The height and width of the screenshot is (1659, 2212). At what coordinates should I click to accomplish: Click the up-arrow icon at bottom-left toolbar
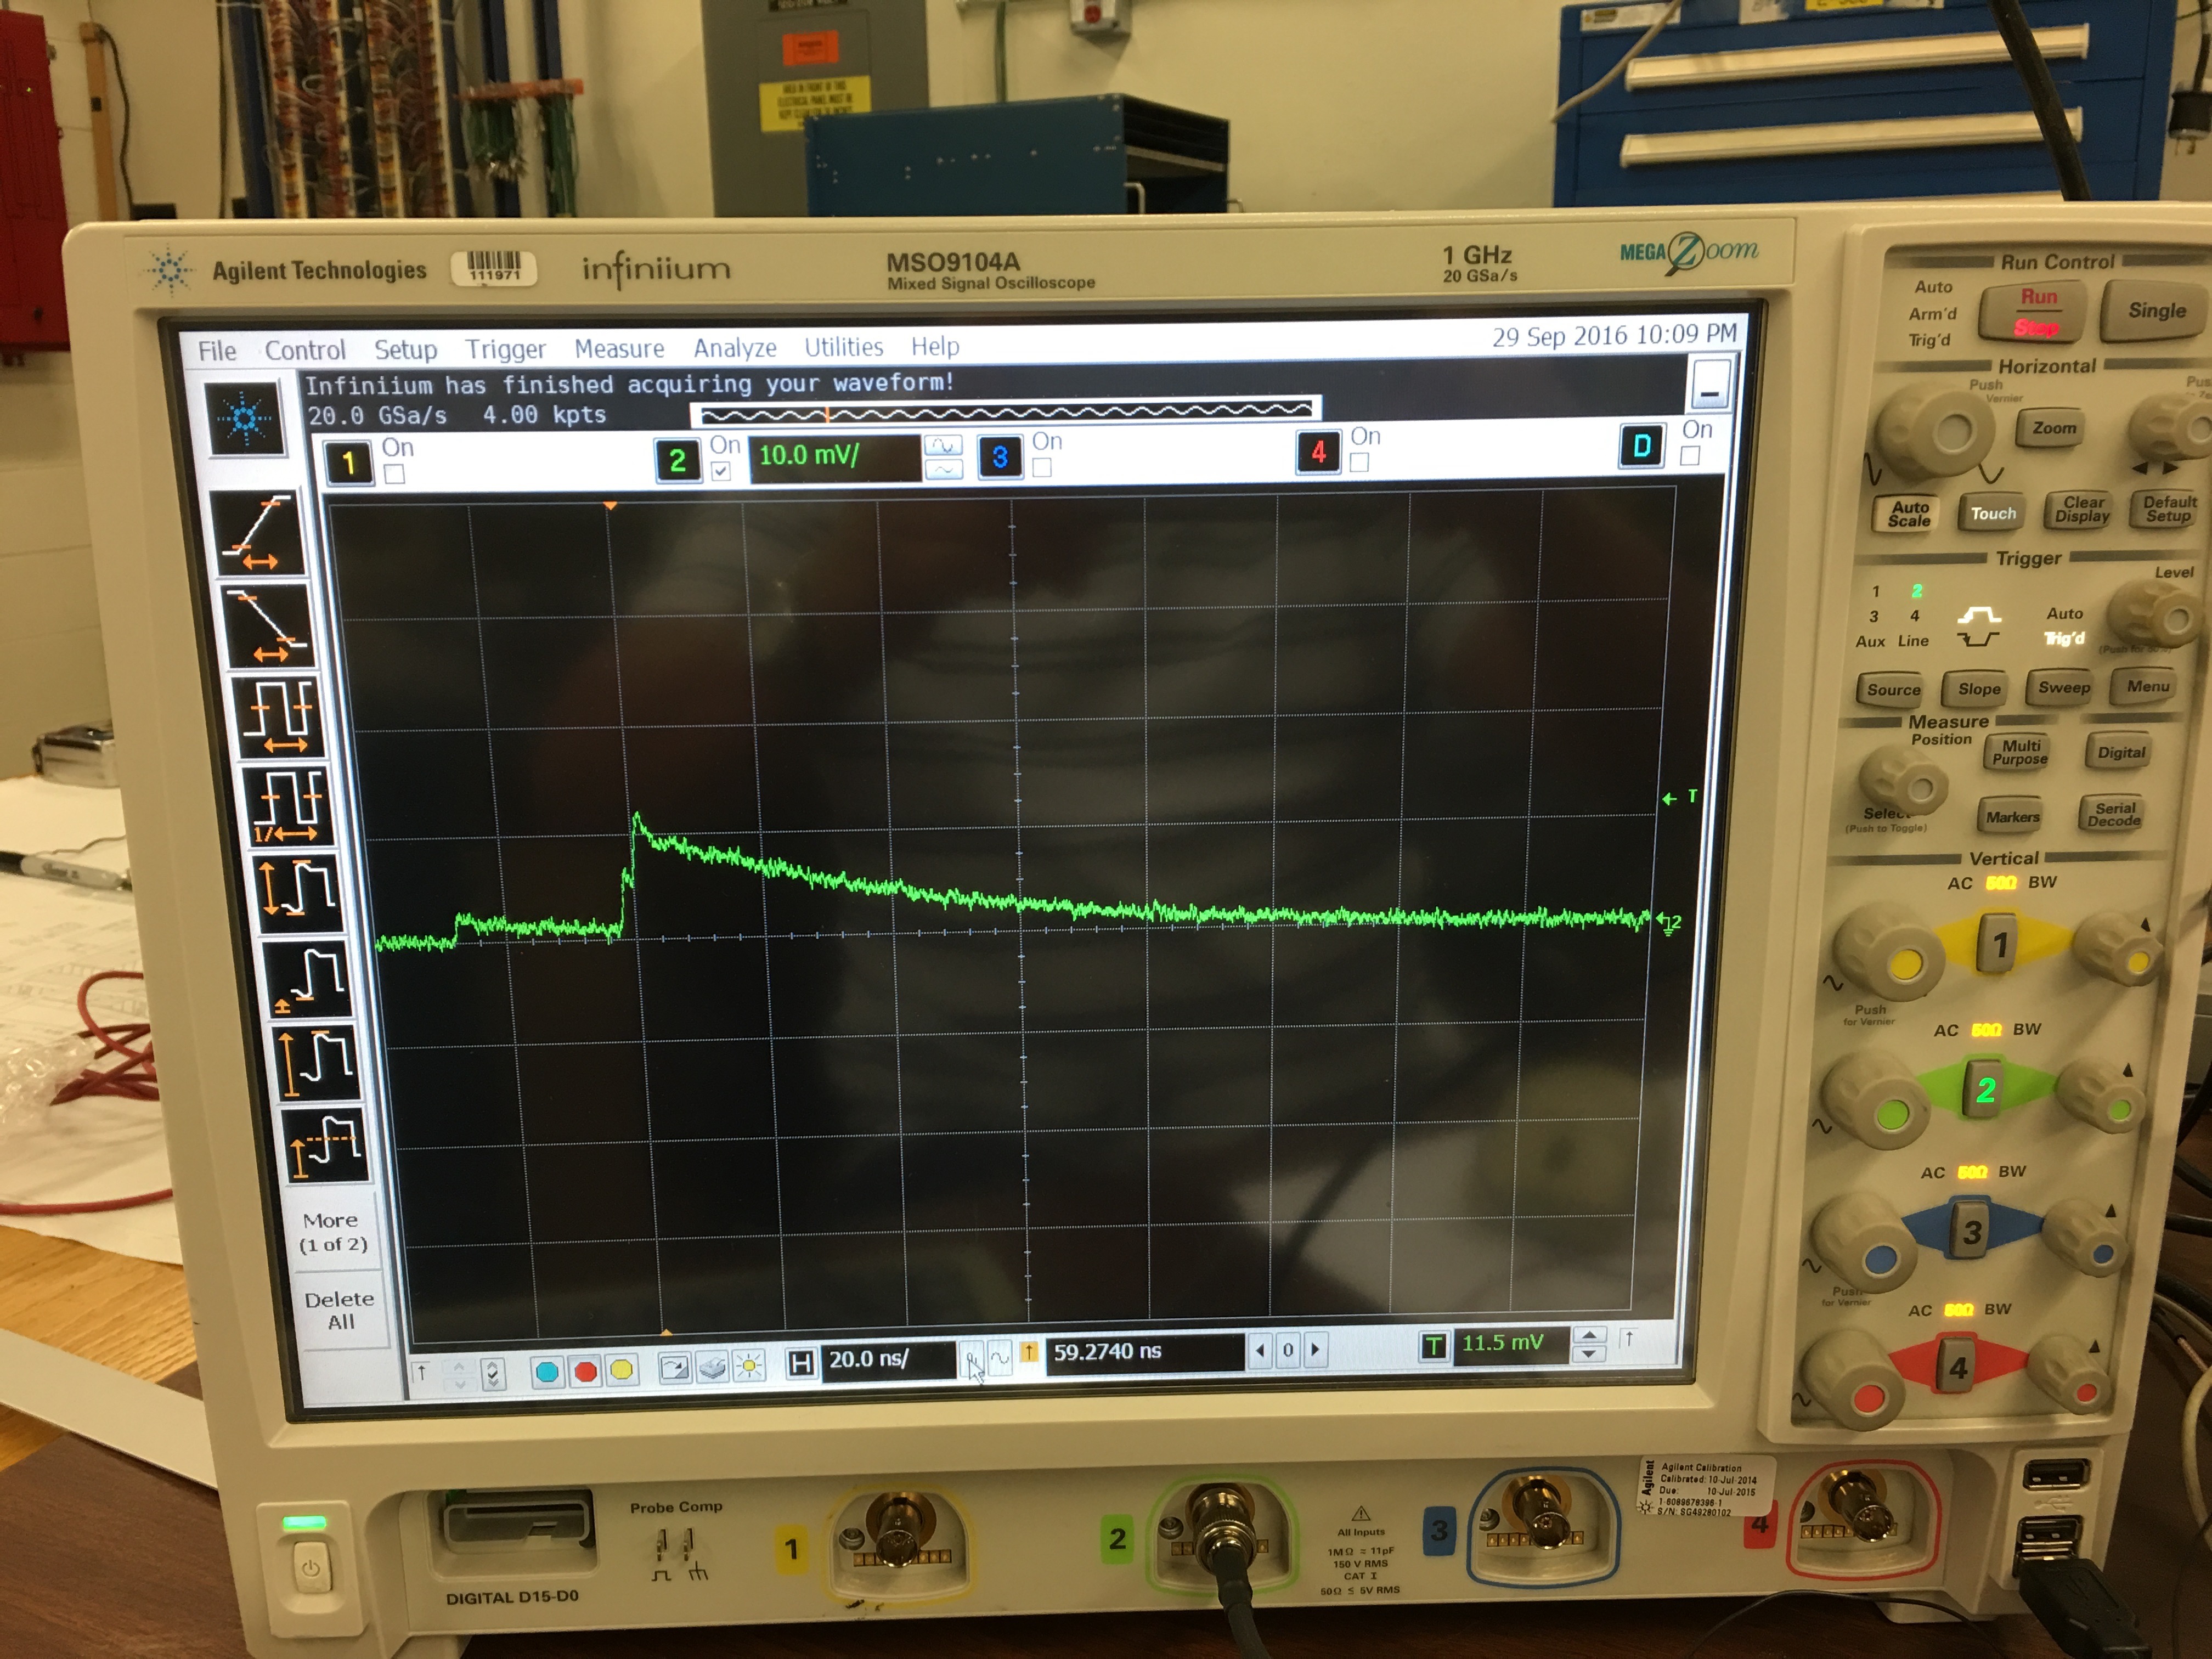pos(422,1372)
